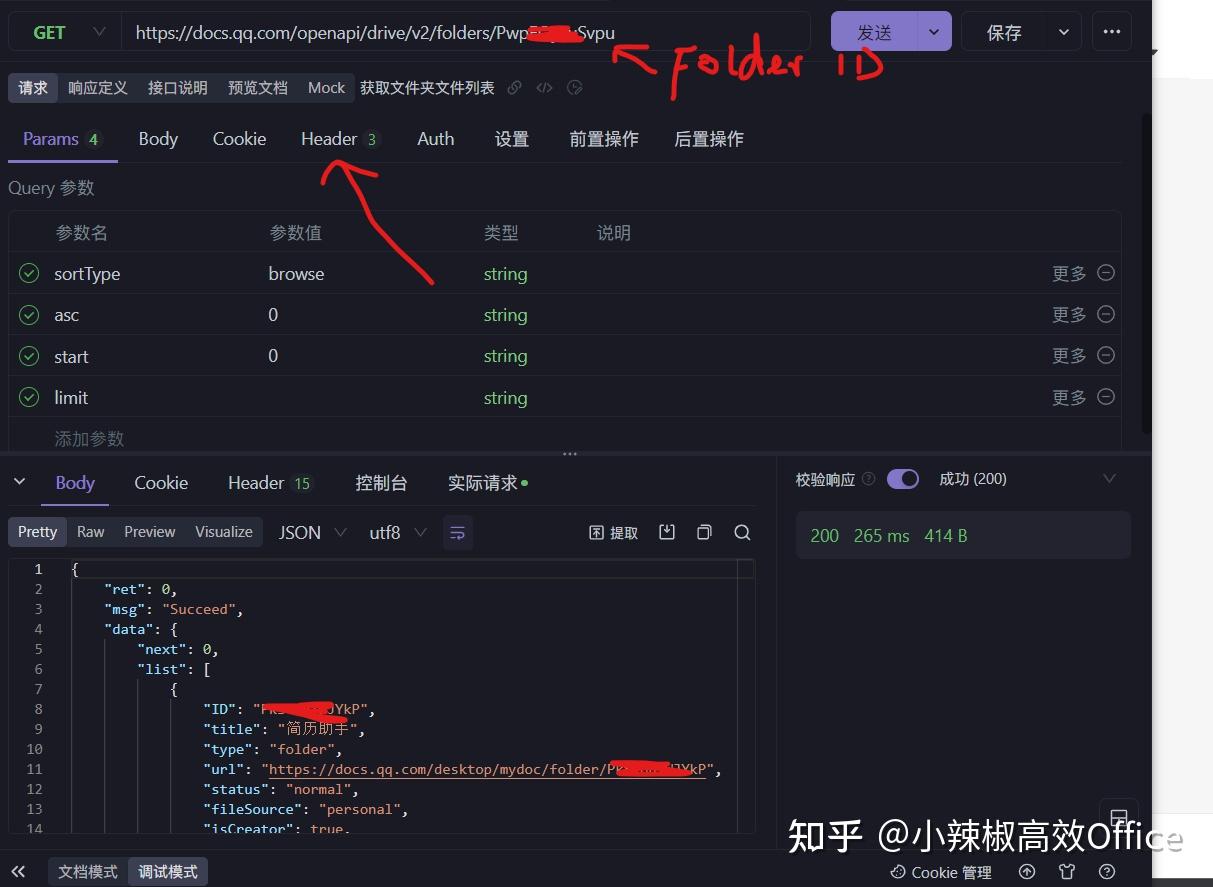Disable the limit parameter checkmark
The height and width of the screenshot is (887, 1213).
point(28,396)
